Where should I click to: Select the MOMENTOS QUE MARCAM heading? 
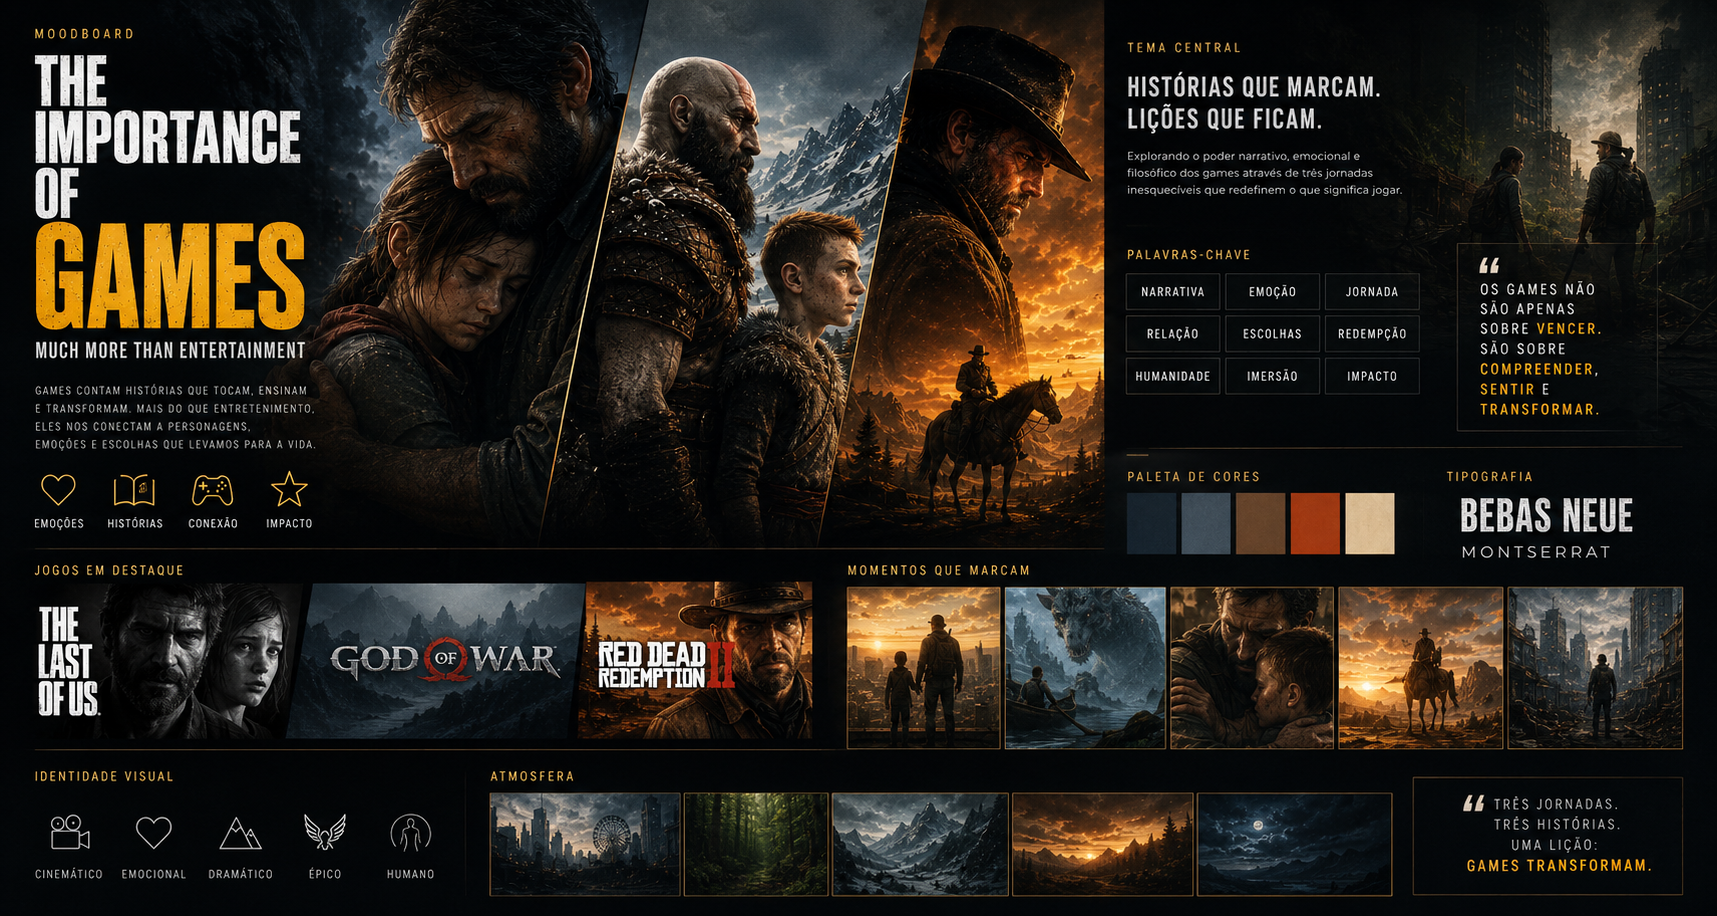[x=939, y=570]
